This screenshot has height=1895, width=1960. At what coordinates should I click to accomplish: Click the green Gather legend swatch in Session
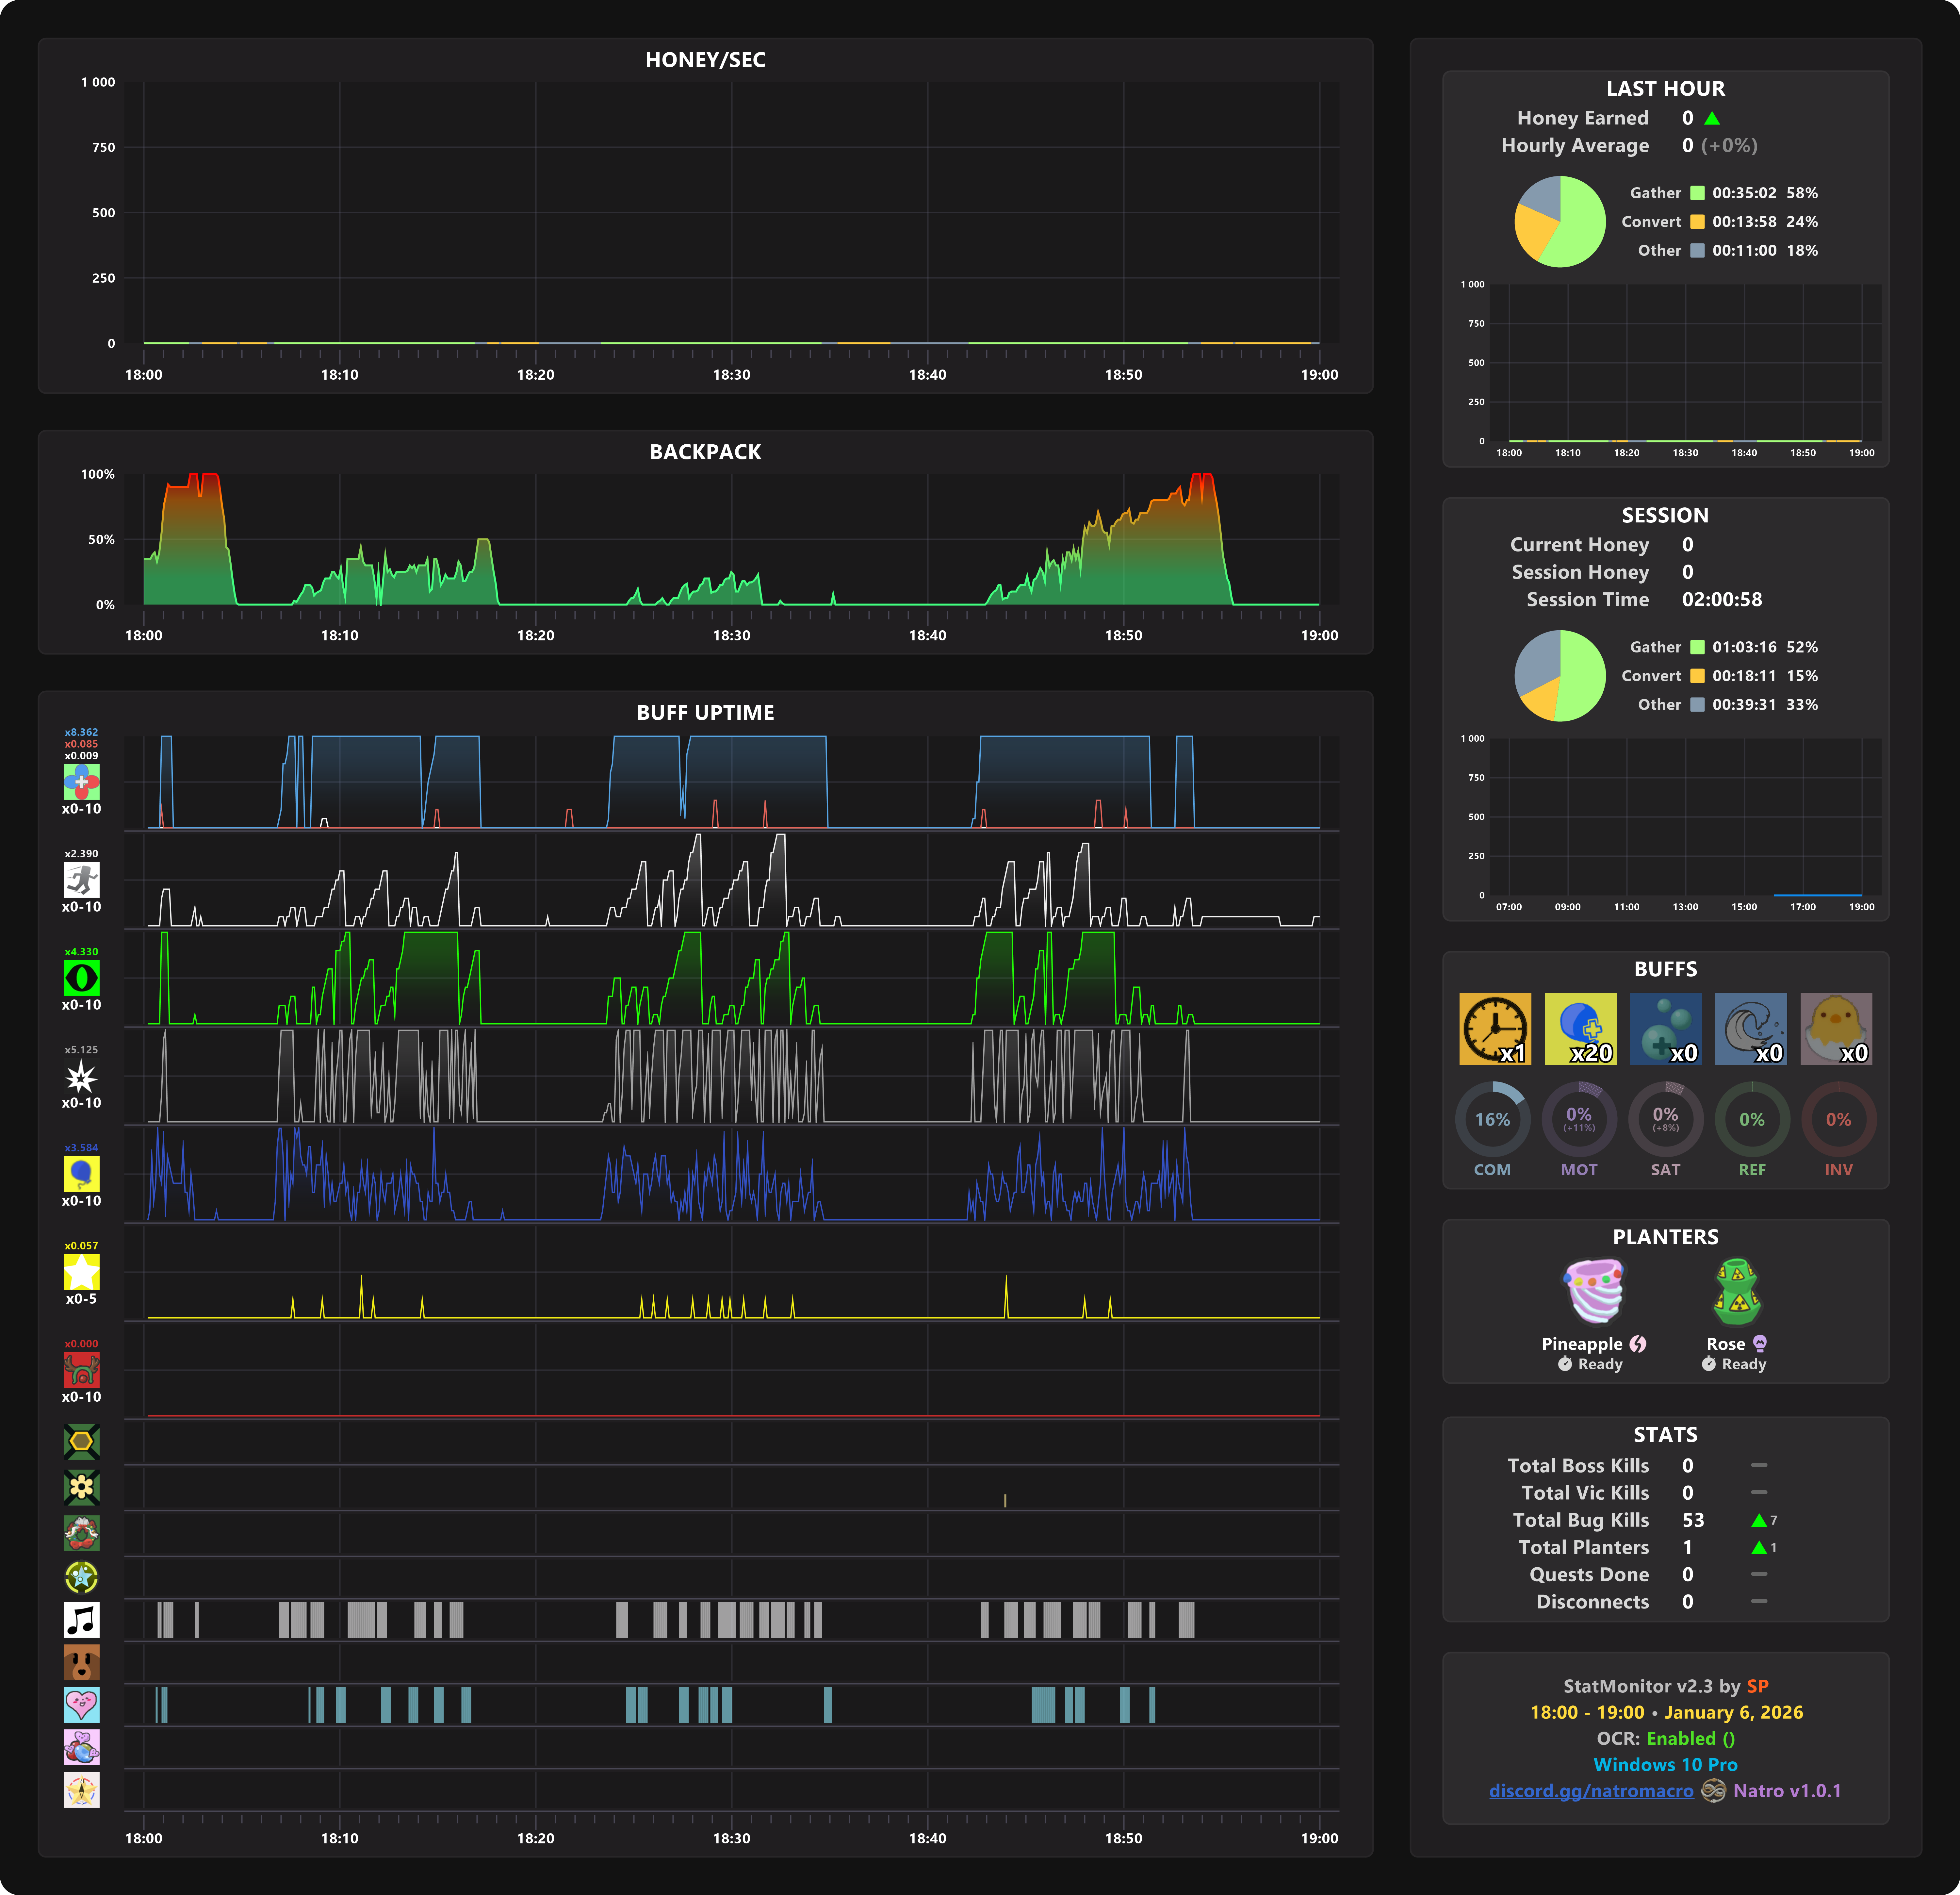point(1697,647)
